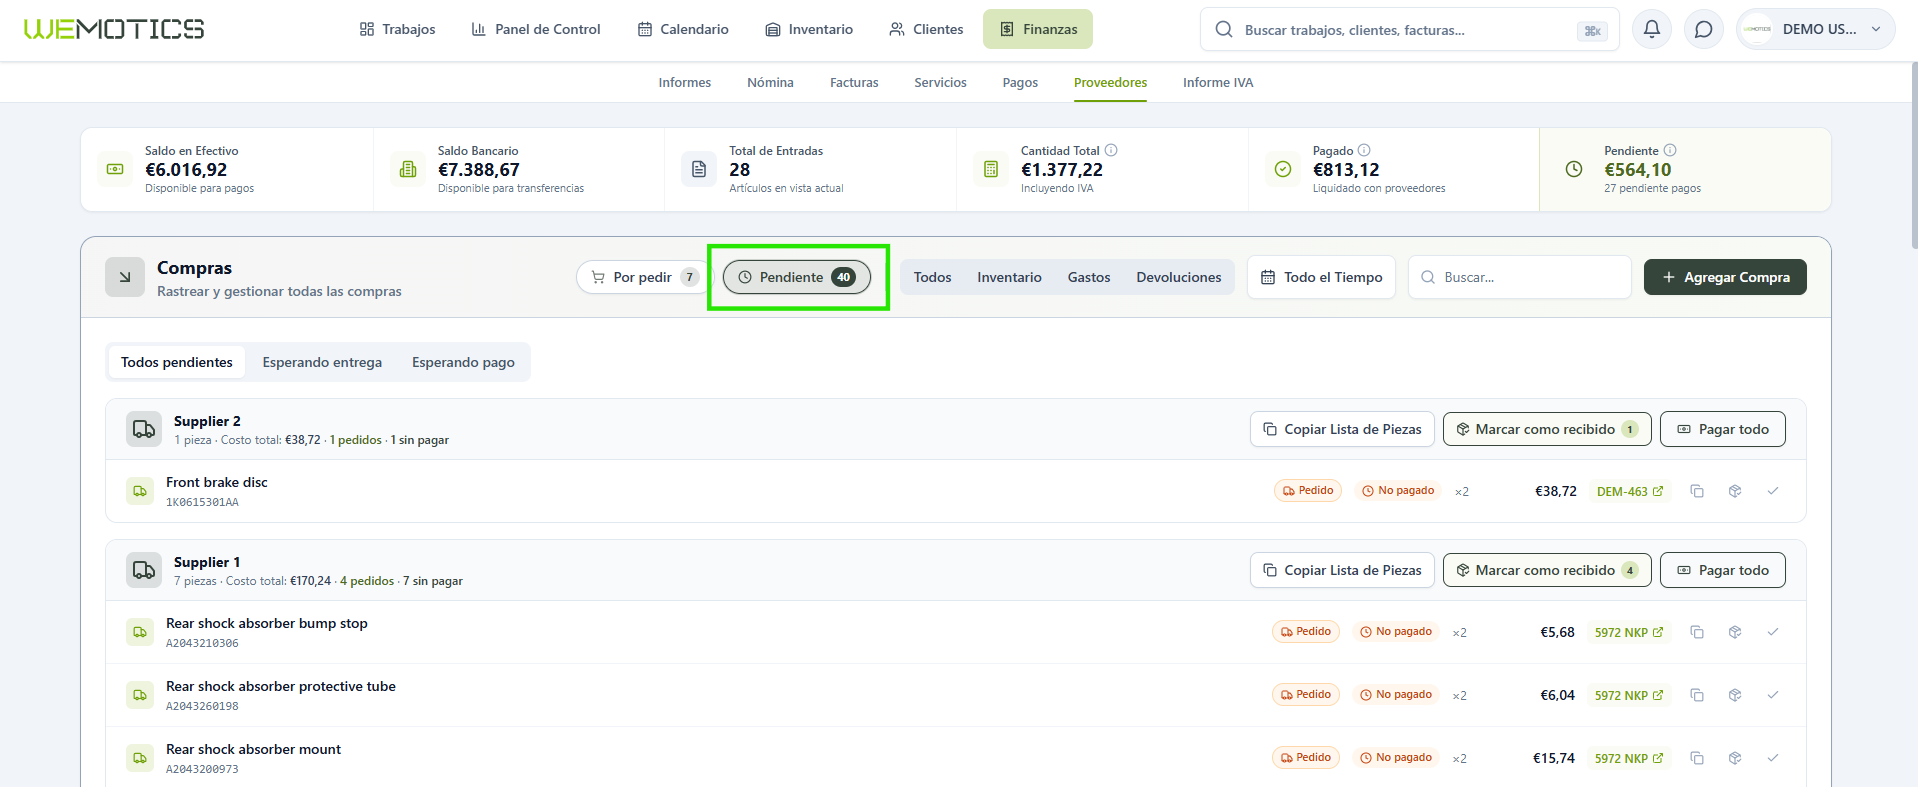Open the Clientes section
Screen dimensions: 1918x787
[926, 29]
